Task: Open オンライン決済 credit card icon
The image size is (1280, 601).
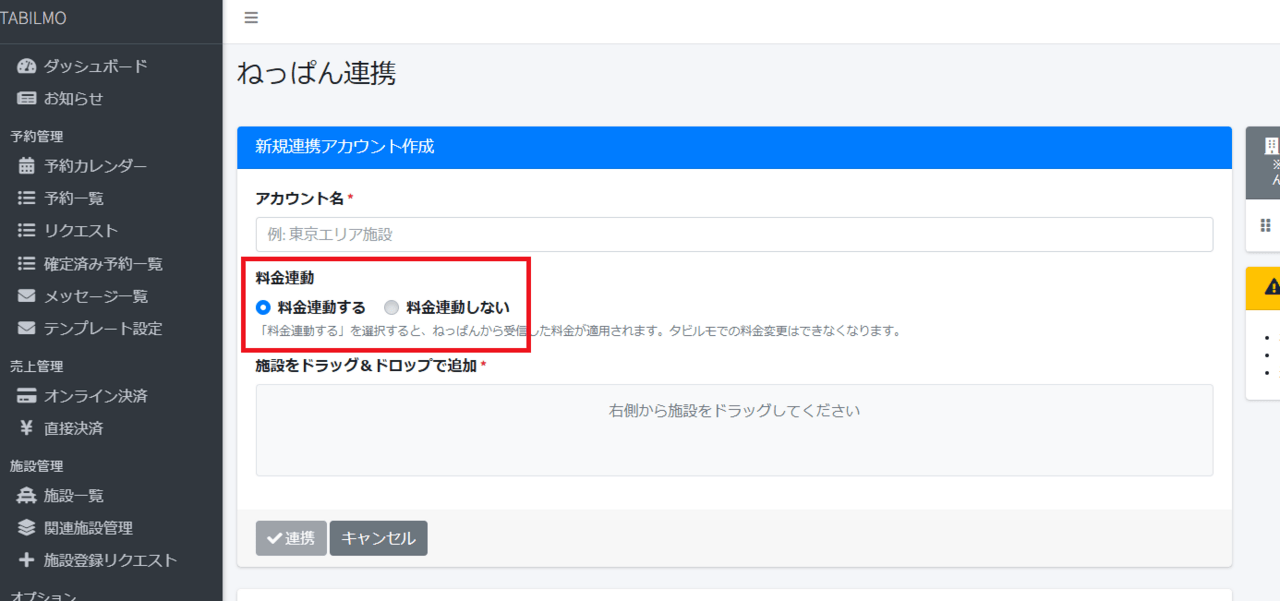Action: pyautogui.click(x=27, y=396)
